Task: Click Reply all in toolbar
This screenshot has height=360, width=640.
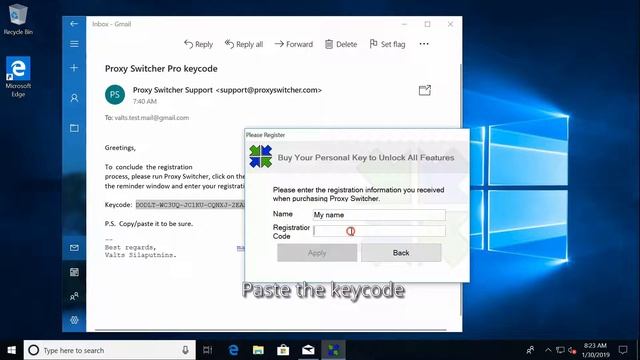Action: (244, 44)
